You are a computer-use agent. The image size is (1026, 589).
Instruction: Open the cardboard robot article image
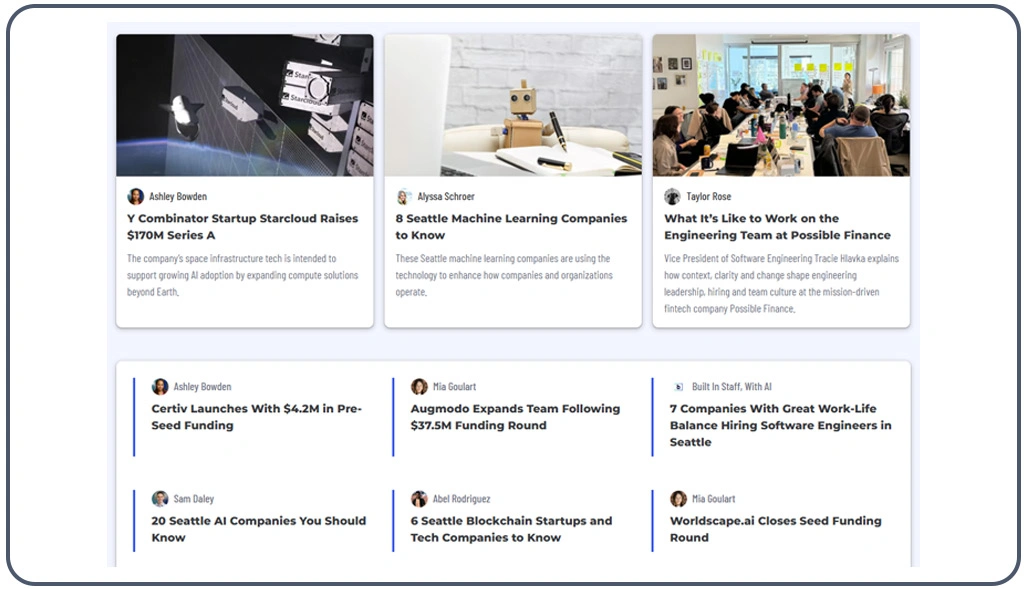click(513, 105)
